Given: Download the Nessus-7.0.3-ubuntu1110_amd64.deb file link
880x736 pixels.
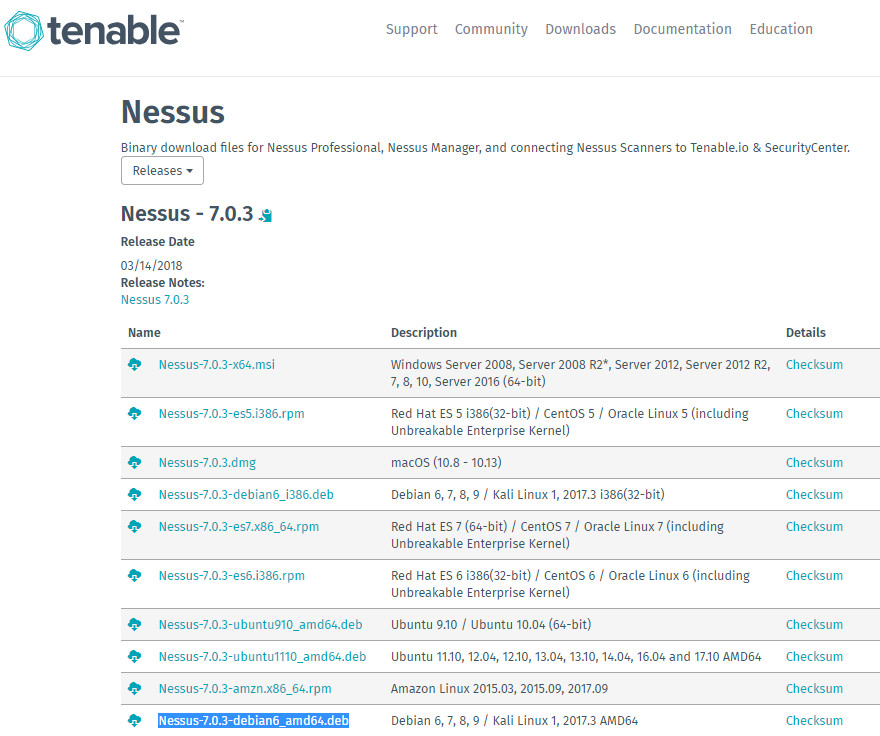Looking at the screenshot, I should 262,657.
